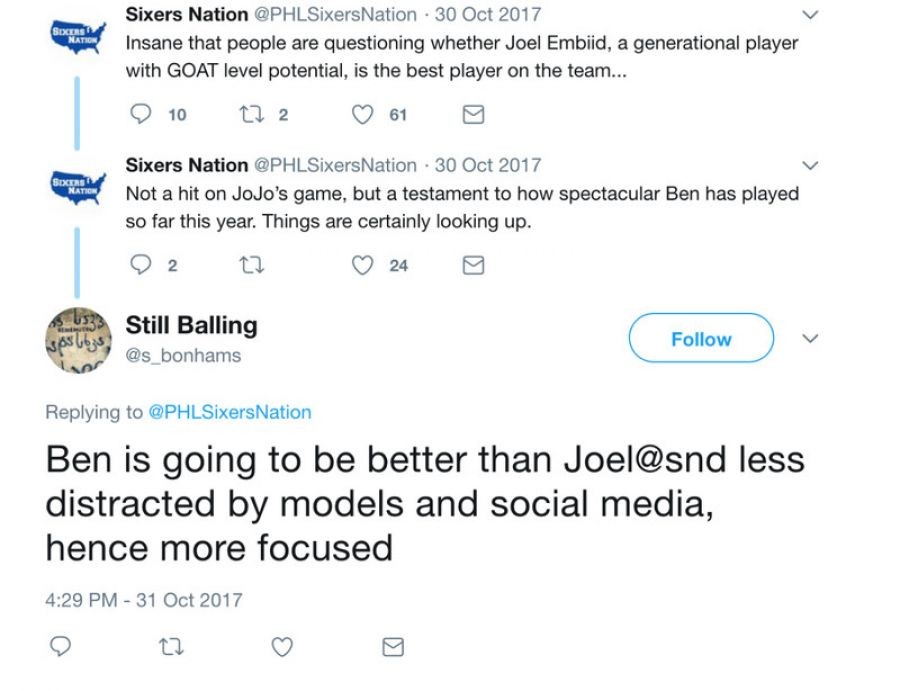Viewport: 900px width, 691px height.
Task: Open dropdown chevron next to Follow button
Action: click(811, 339)
